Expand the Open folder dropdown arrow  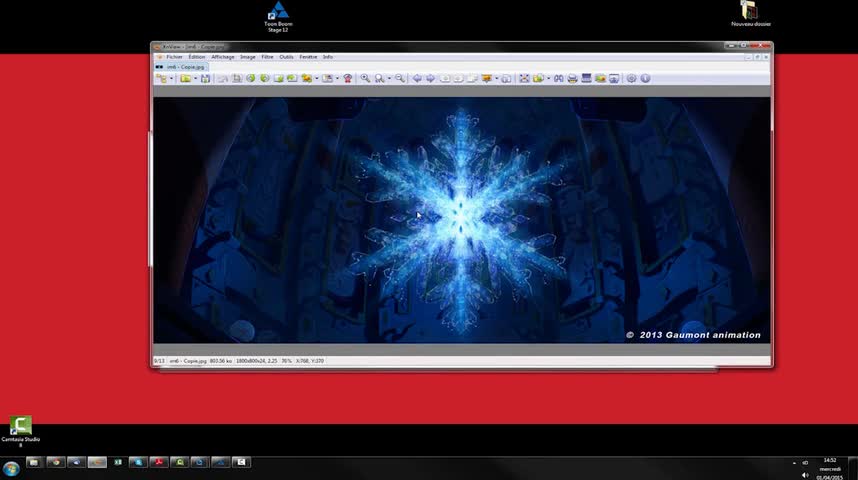(x=195, y=79)
